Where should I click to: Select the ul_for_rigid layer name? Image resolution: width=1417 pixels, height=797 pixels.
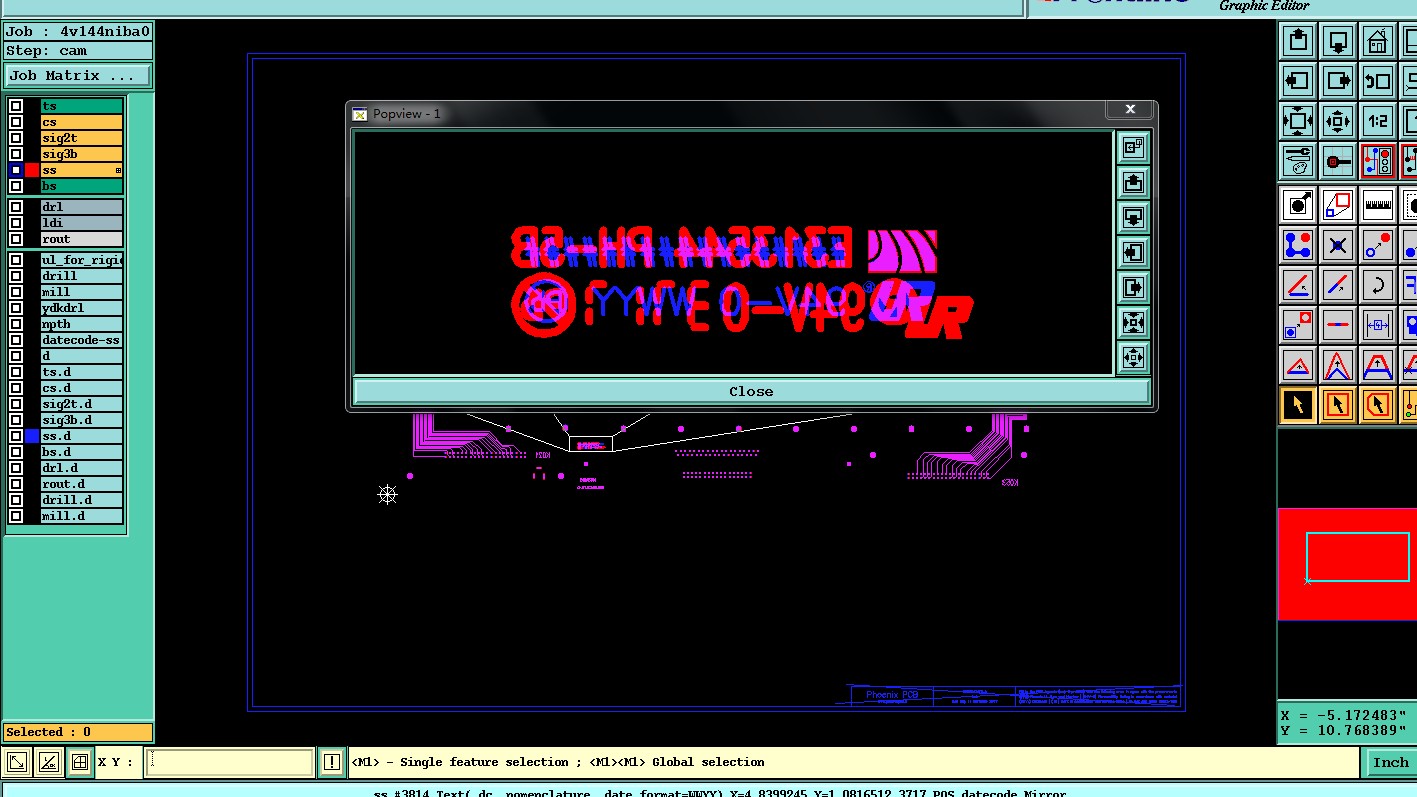pos(82,260)
